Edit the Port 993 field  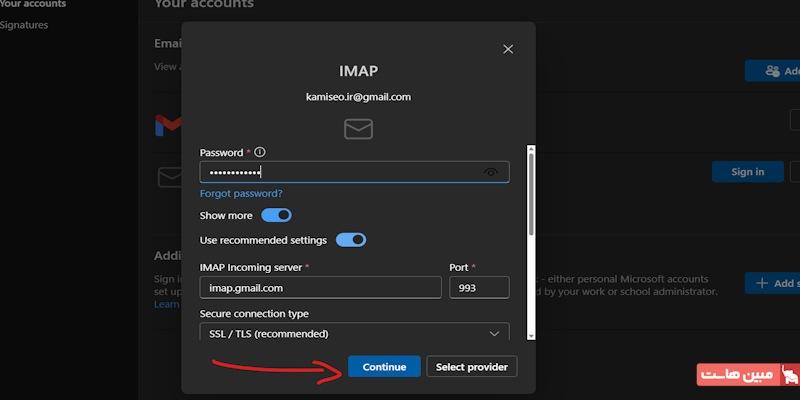[x=479, y=288]
